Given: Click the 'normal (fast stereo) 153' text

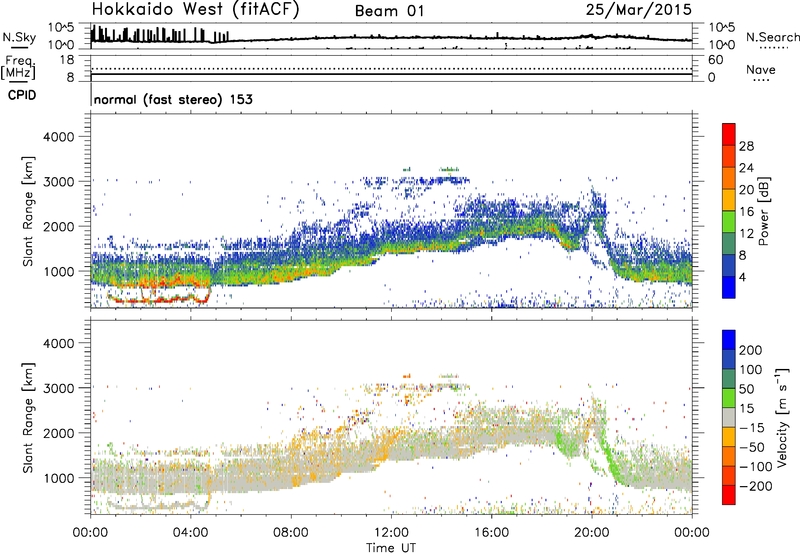Looking at the screenshot, I should coord(173,99).
